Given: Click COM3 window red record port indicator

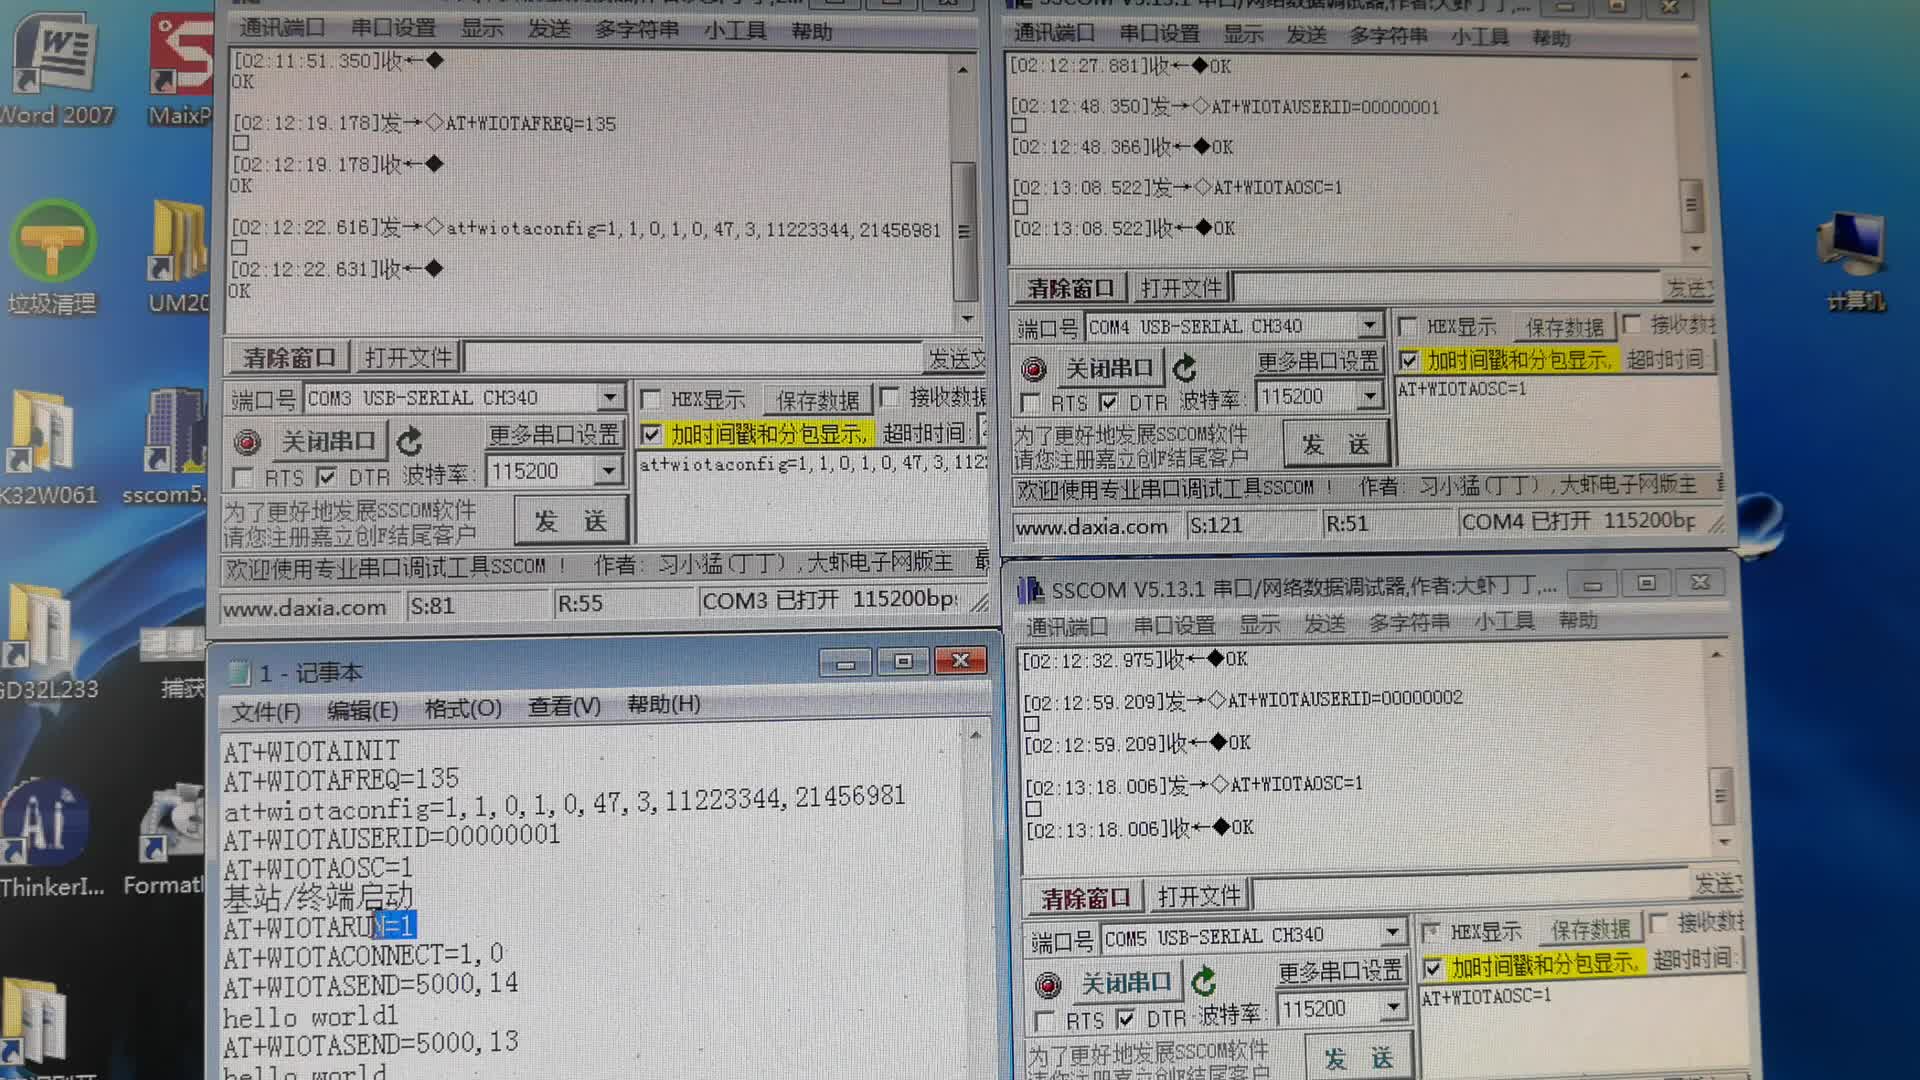Looking at the screenshot, I should pos(247,442).
